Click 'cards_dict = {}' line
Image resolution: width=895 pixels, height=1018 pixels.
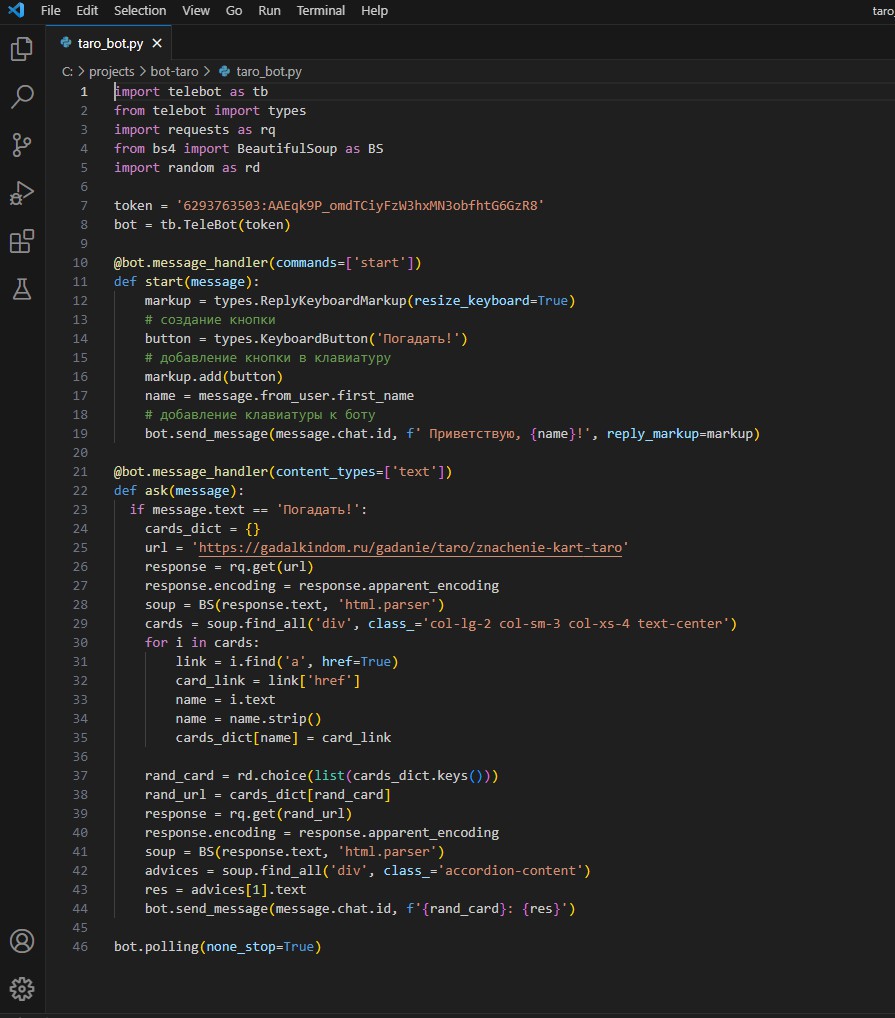(202, 528)
